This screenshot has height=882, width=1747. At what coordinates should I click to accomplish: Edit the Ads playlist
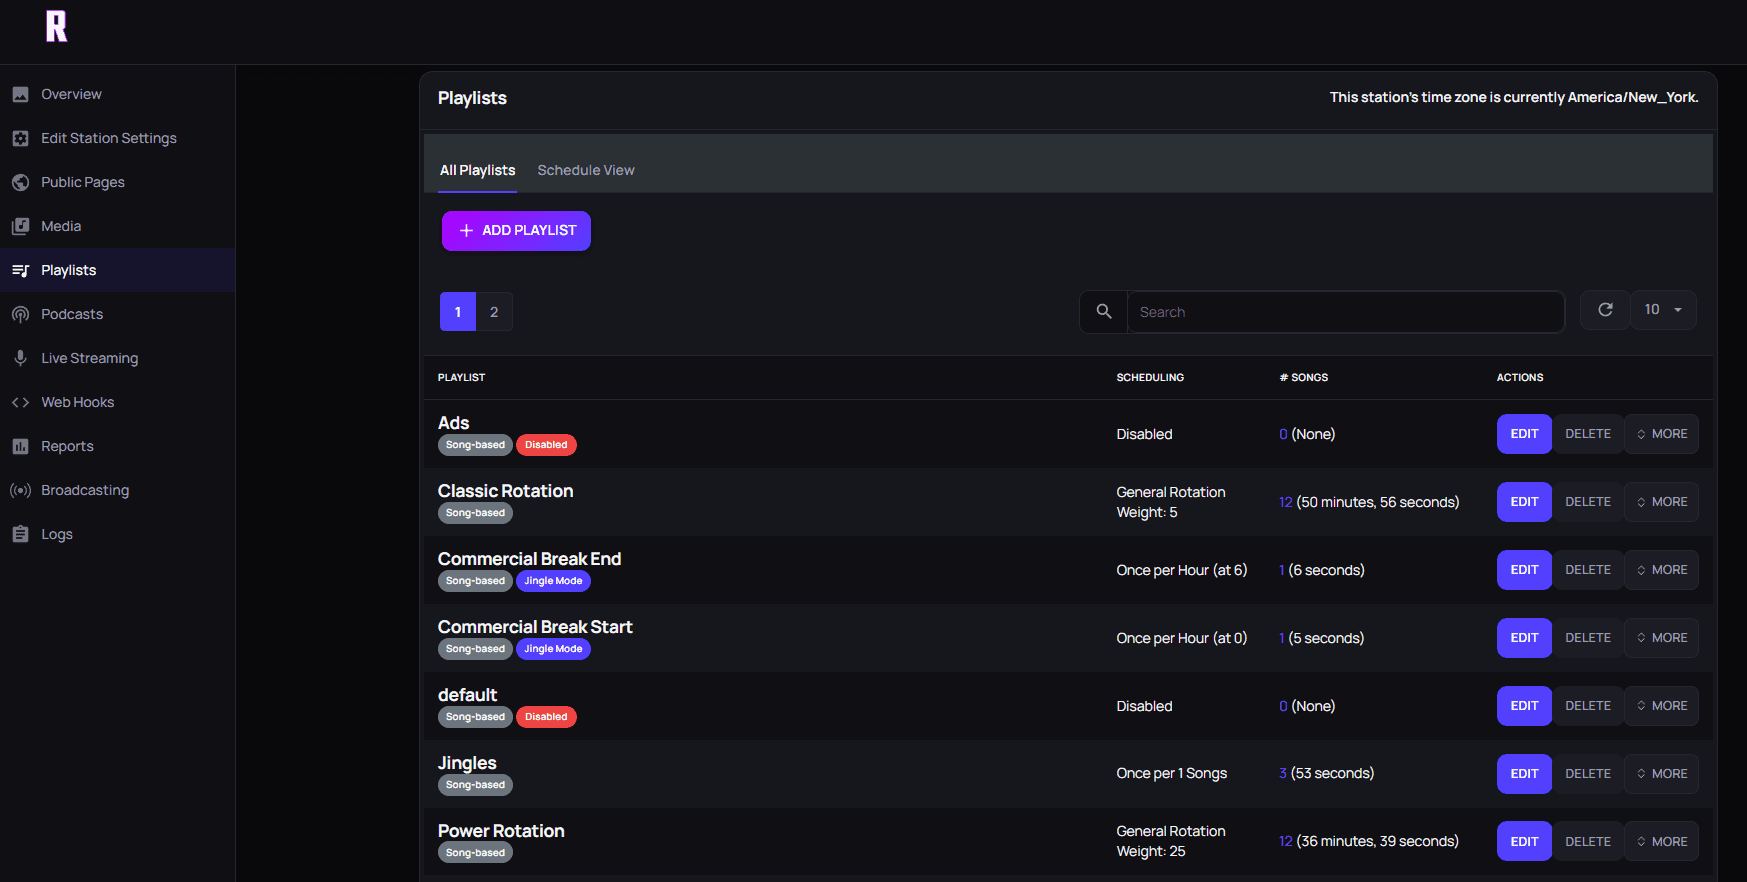[x=1524, y=434]
